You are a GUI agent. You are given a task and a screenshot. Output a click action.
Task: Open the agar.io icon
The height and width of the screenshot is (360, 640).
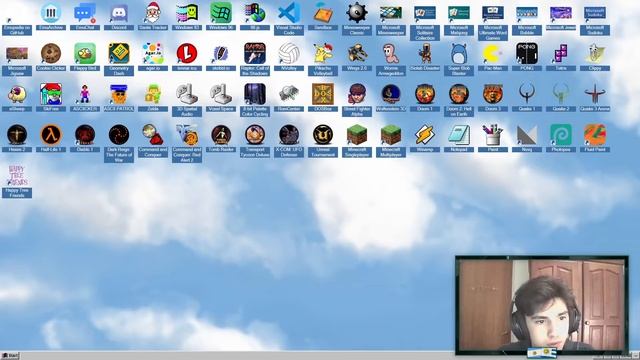tap(153, 53)
